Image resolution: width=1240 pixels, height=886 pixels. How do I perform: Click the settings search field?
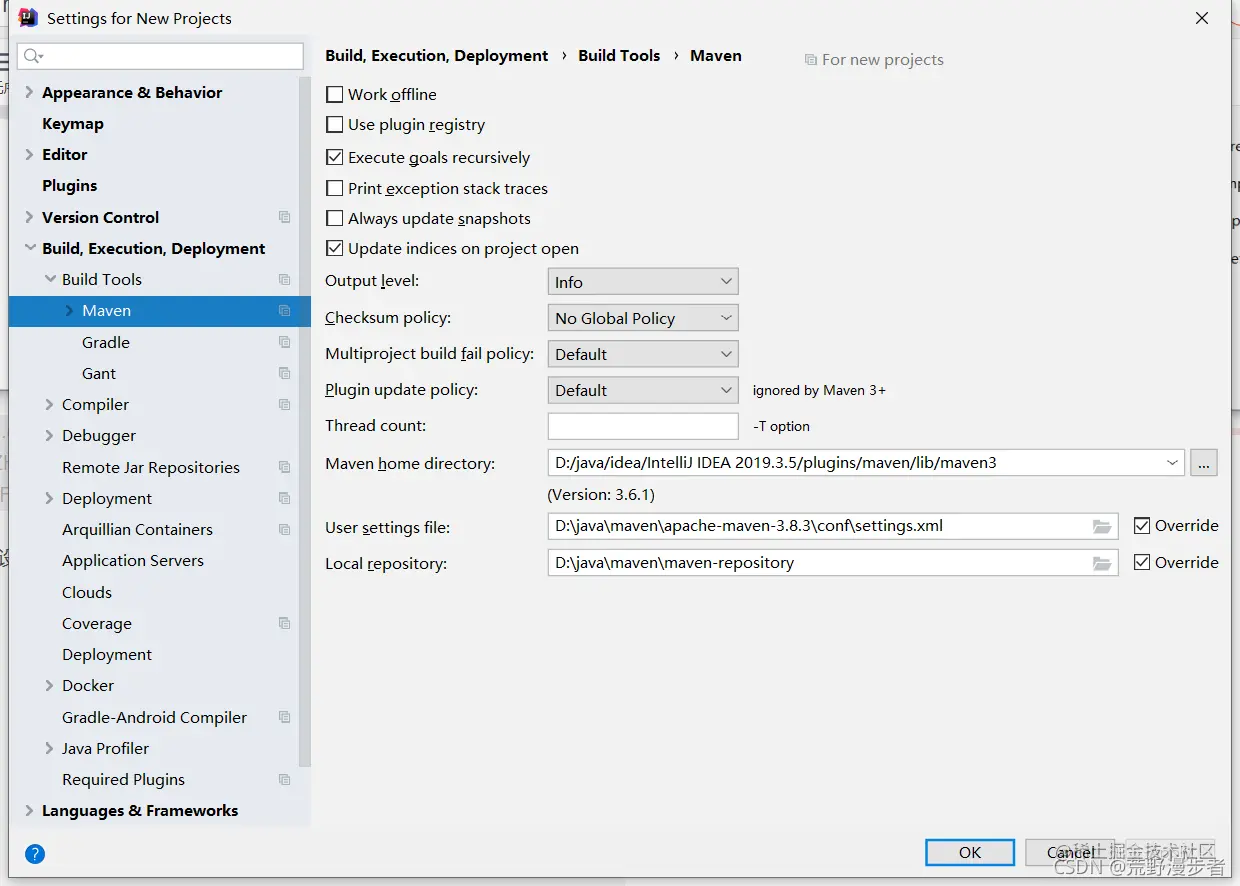(160, 56)
